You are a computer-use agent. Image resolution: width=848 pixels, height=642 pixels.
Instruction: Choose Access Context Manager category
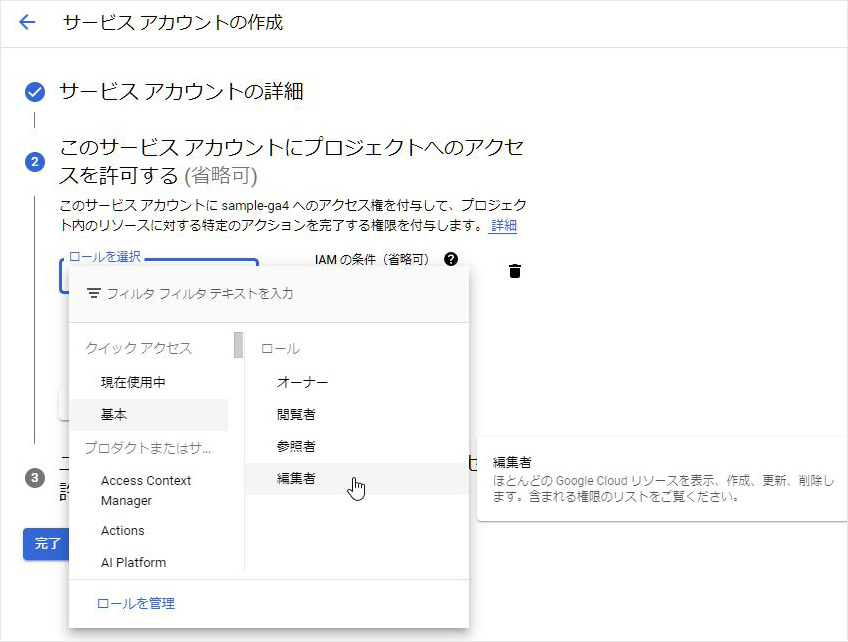click(x=146, y=490)
